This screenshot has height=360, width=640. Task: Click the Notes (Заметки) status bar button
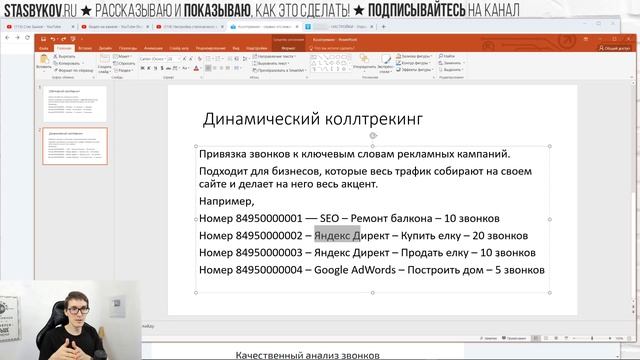[488, 338]
